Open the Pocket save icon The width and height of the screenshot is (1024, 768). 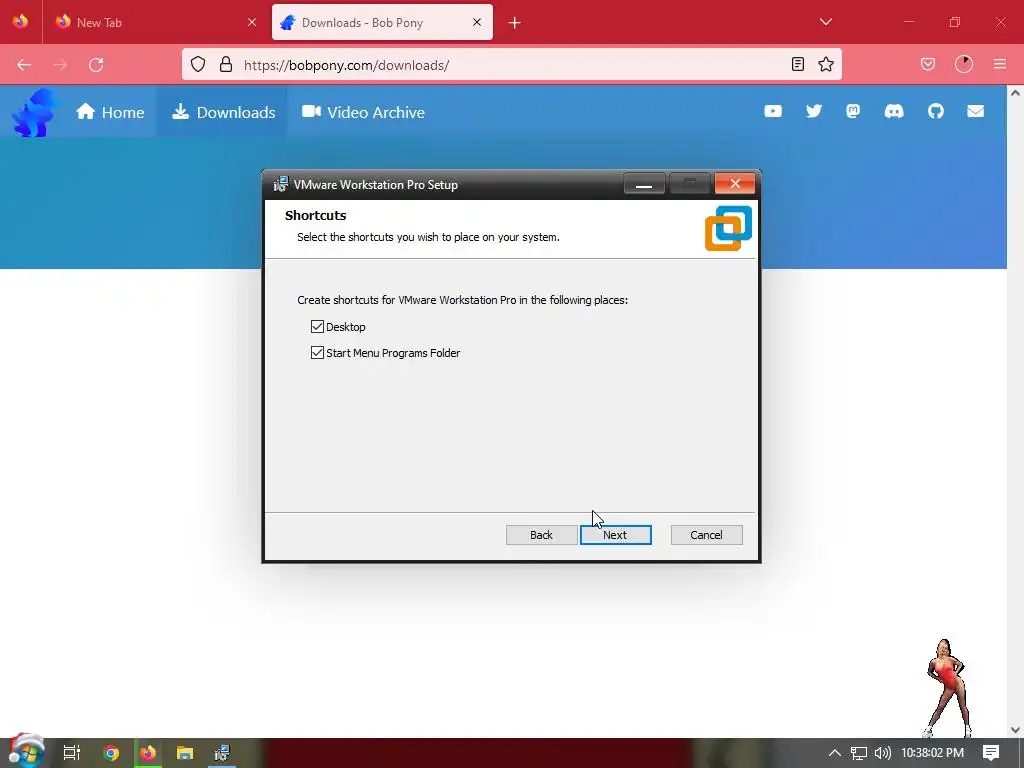click(928, 64)
